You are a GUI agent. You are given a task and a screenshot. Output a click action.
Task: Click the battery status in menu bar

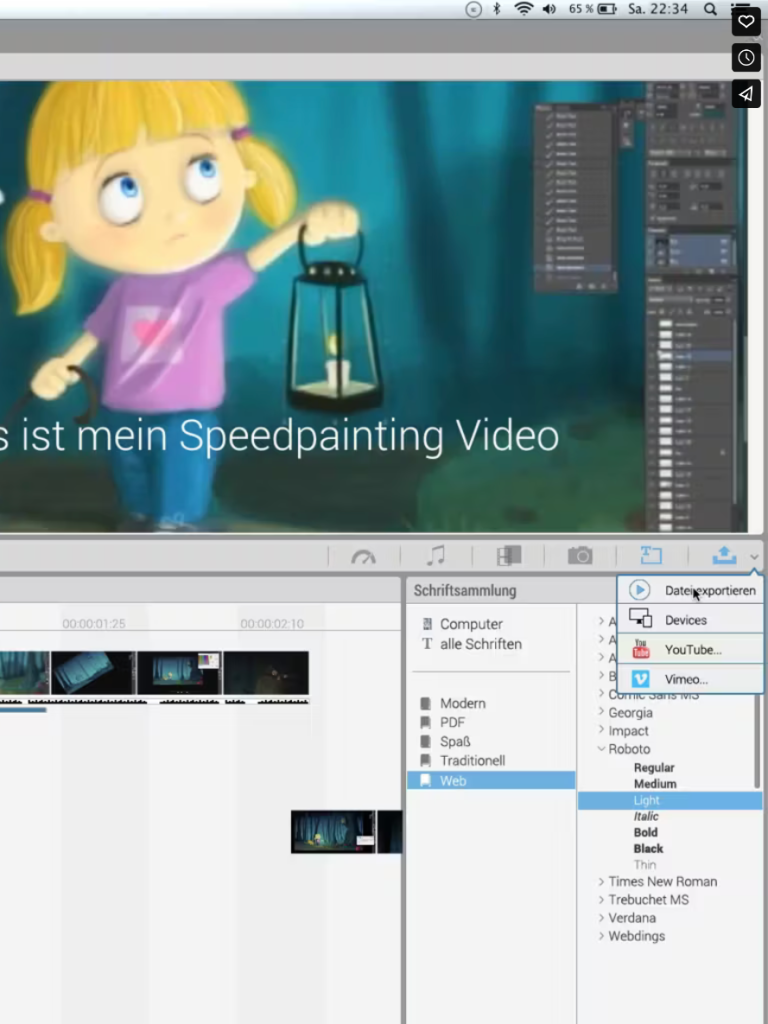click(592, 9)
